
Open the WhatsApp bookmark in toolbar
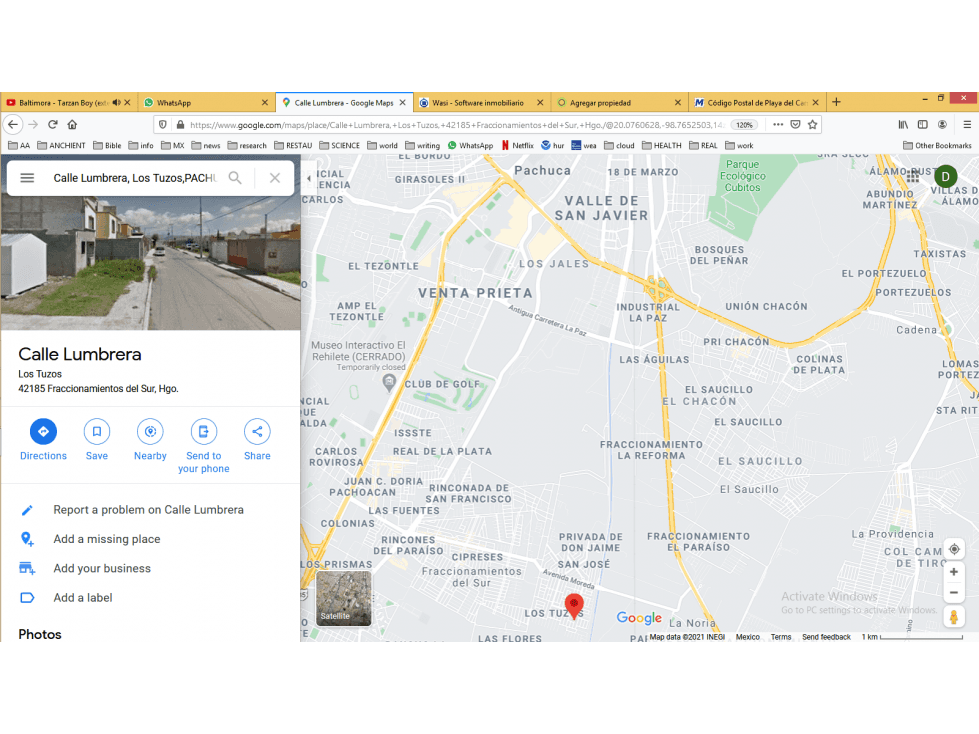[x=470, y=145]
